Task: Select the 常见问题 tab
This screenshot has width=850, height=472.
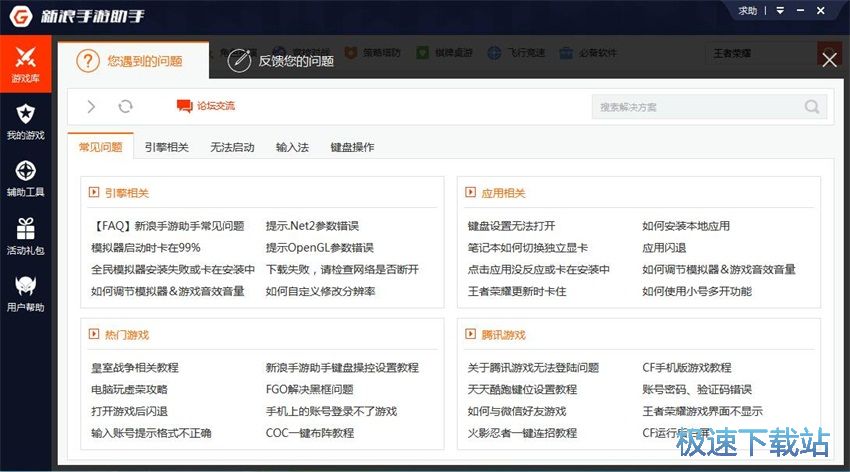Action: tap(100, 147)
